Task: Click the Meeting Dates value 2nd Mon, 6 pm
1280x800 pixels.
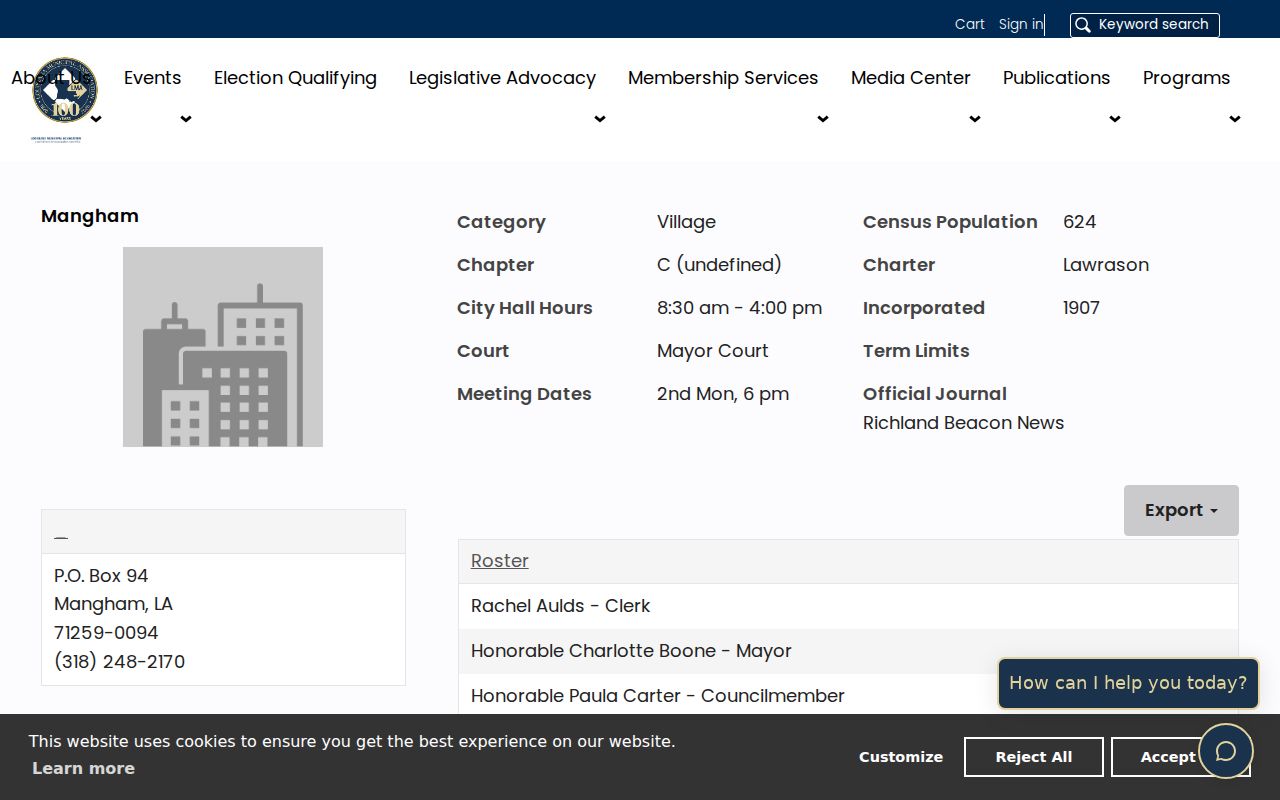Action: pyautogui.click(x=723, y=394)
